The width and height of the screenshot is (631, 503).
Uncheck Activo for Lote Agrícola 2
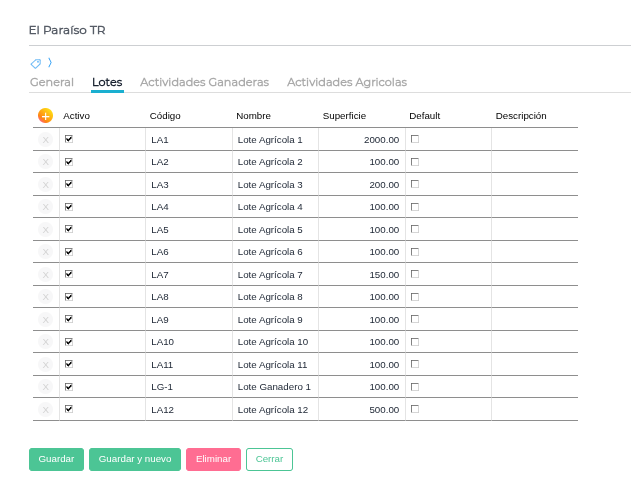coord(69,161)
